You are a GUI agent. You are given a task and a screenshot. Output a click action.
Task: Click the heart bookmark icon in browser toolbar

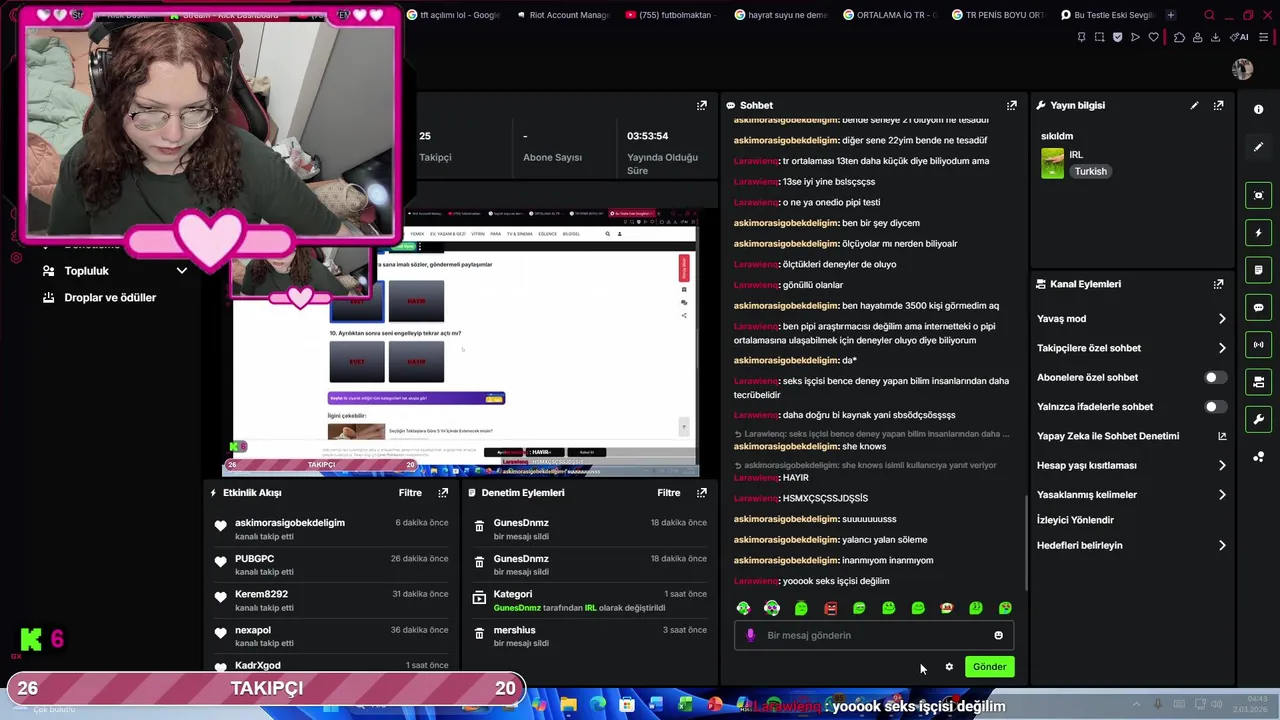click(1153, 37)
